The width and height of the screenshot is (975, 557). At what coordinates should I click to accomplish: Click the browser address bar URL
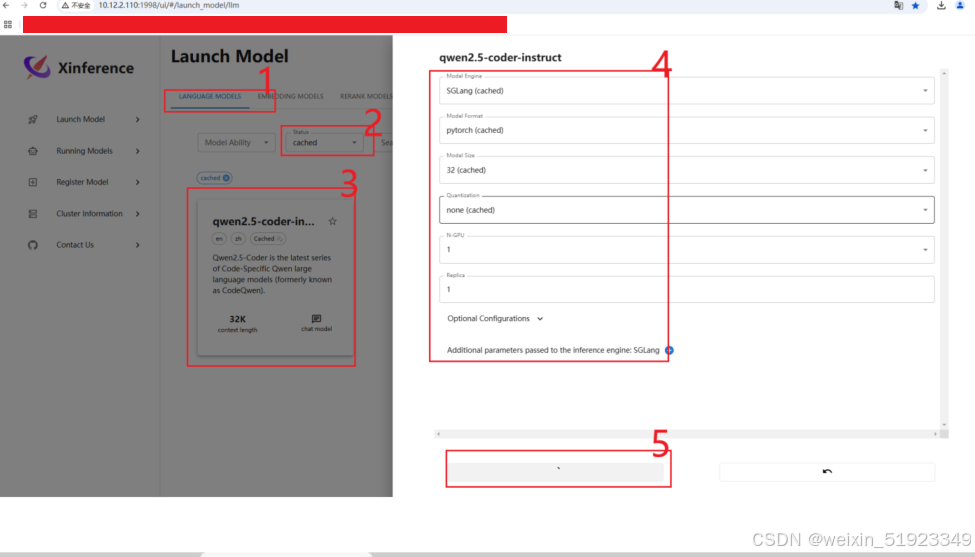[169, 6]
